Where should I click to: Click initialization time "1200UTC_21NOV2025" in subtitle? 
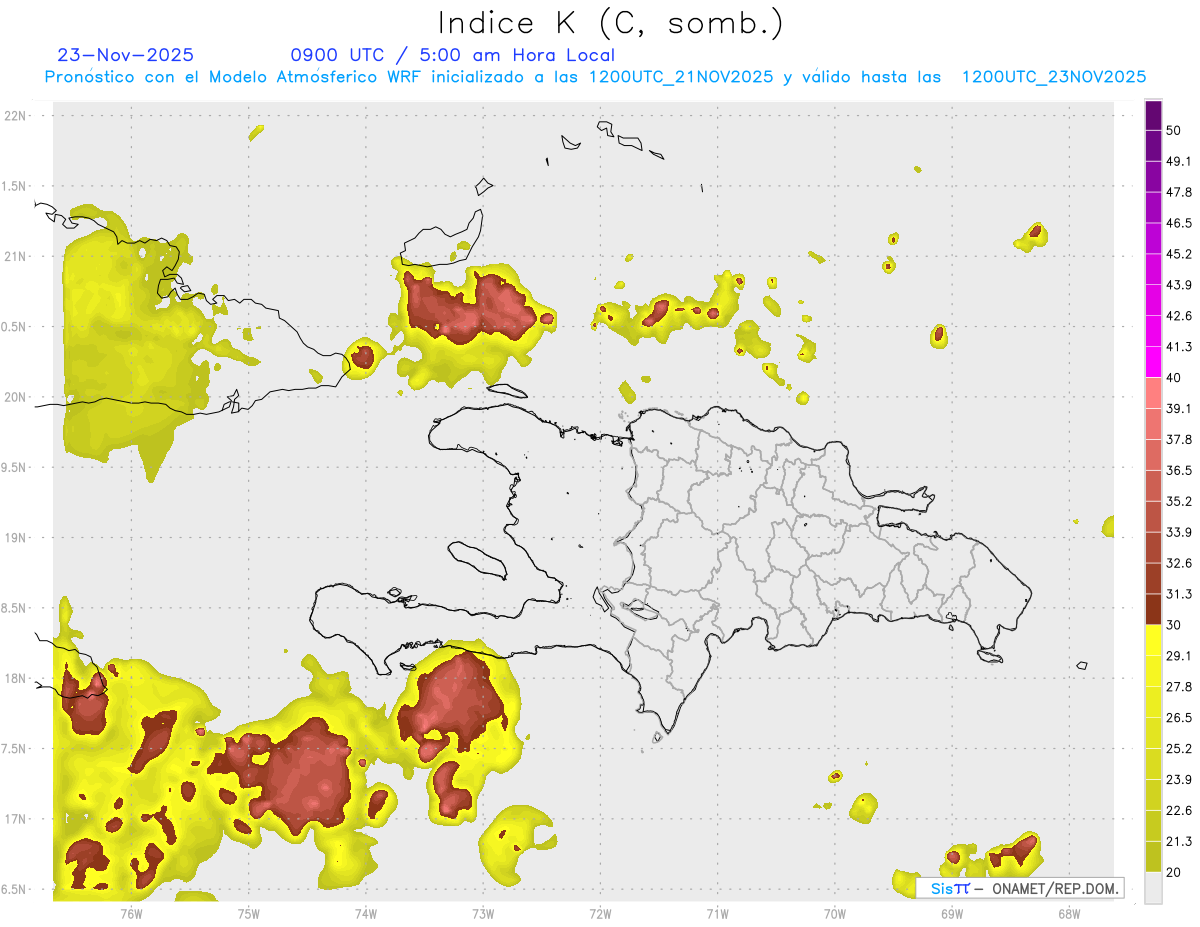[681, 77]
